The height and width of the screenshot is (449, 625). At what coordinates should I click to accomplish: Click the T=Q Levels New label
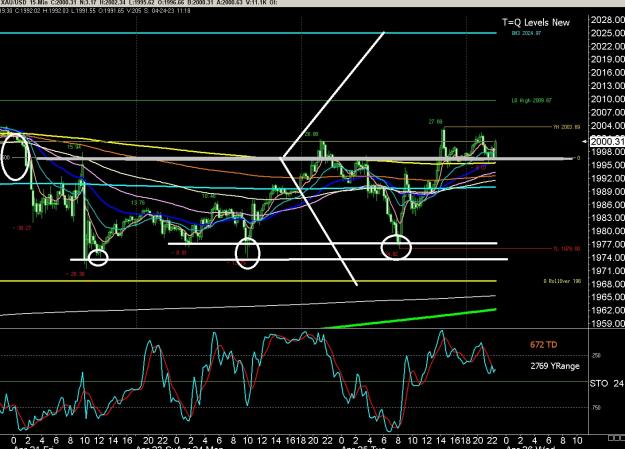[536, 23]
